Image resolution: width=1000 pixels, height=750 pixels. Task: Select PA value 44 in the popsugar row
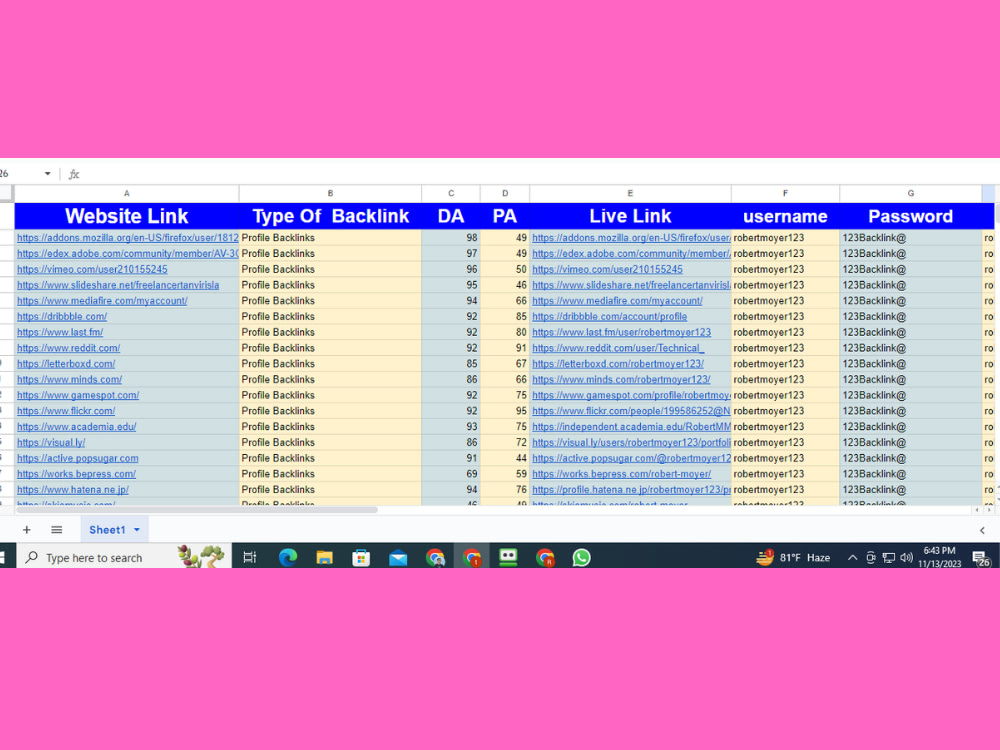point(504,458)
